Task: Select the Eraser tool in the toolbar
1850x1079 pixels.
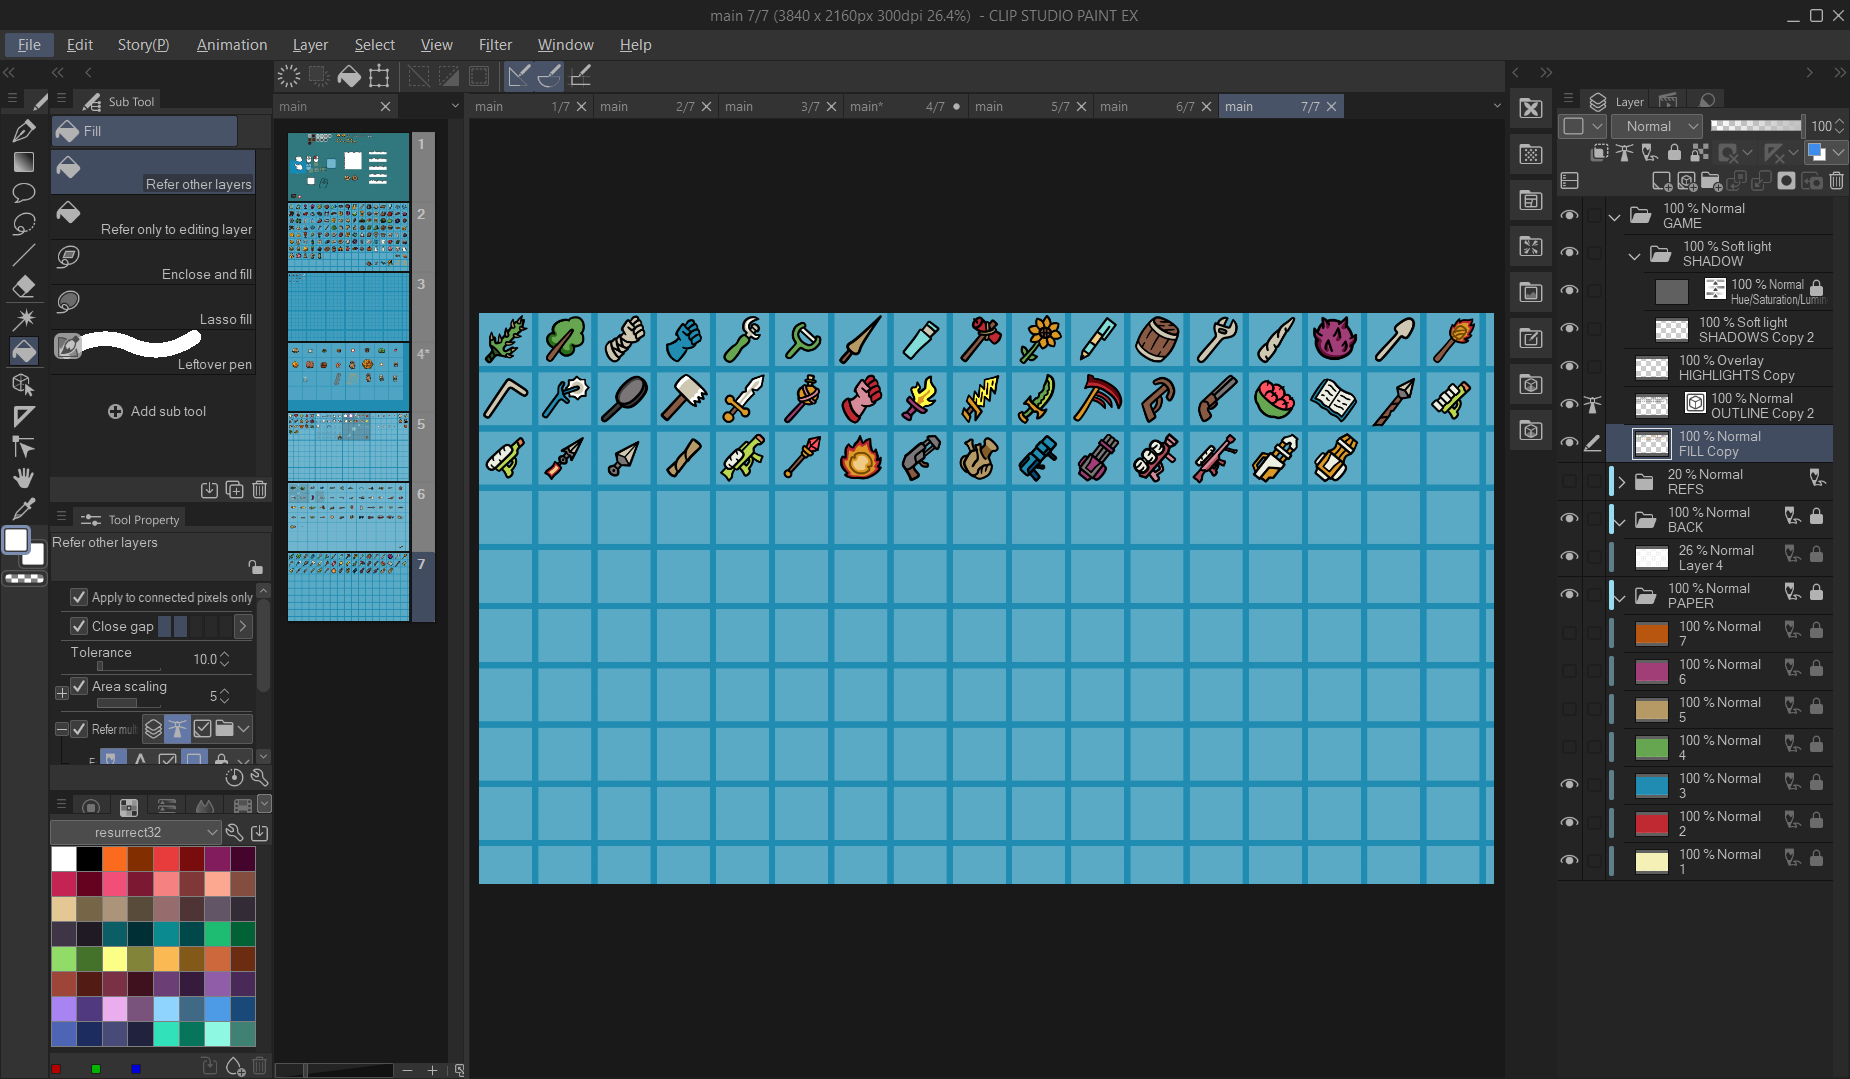Action: pos(24,287)
